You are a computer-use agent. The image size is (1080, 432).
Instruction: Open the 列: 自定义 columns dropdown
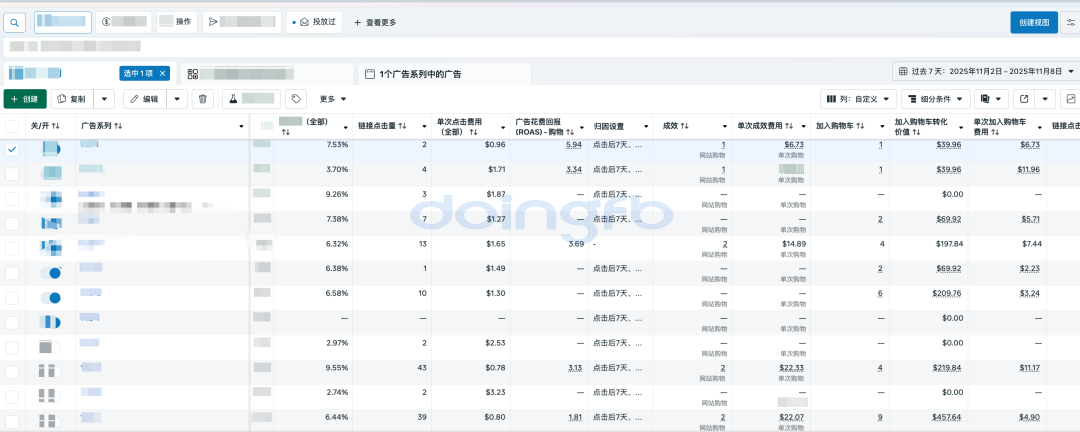click(x=856, y=99)
